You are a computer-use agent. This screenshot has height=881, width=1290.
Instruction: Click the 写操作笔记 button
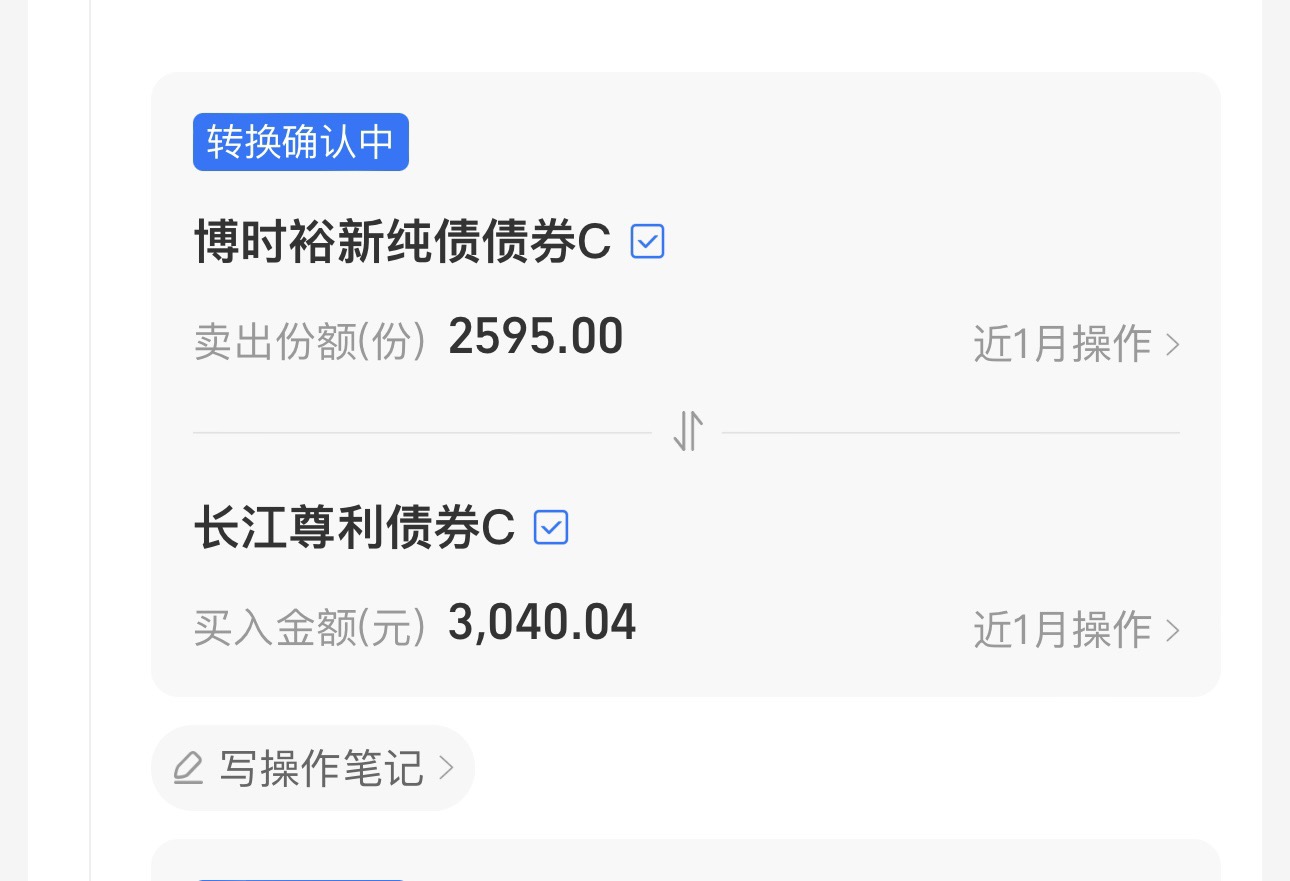[x=313, y=768]
